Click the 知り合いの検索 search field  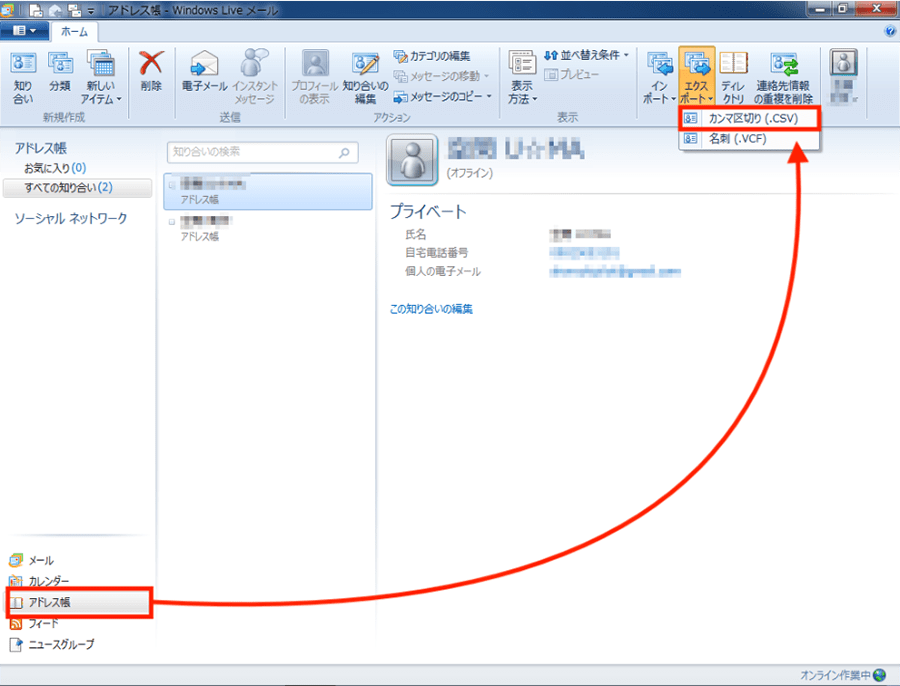262,152
